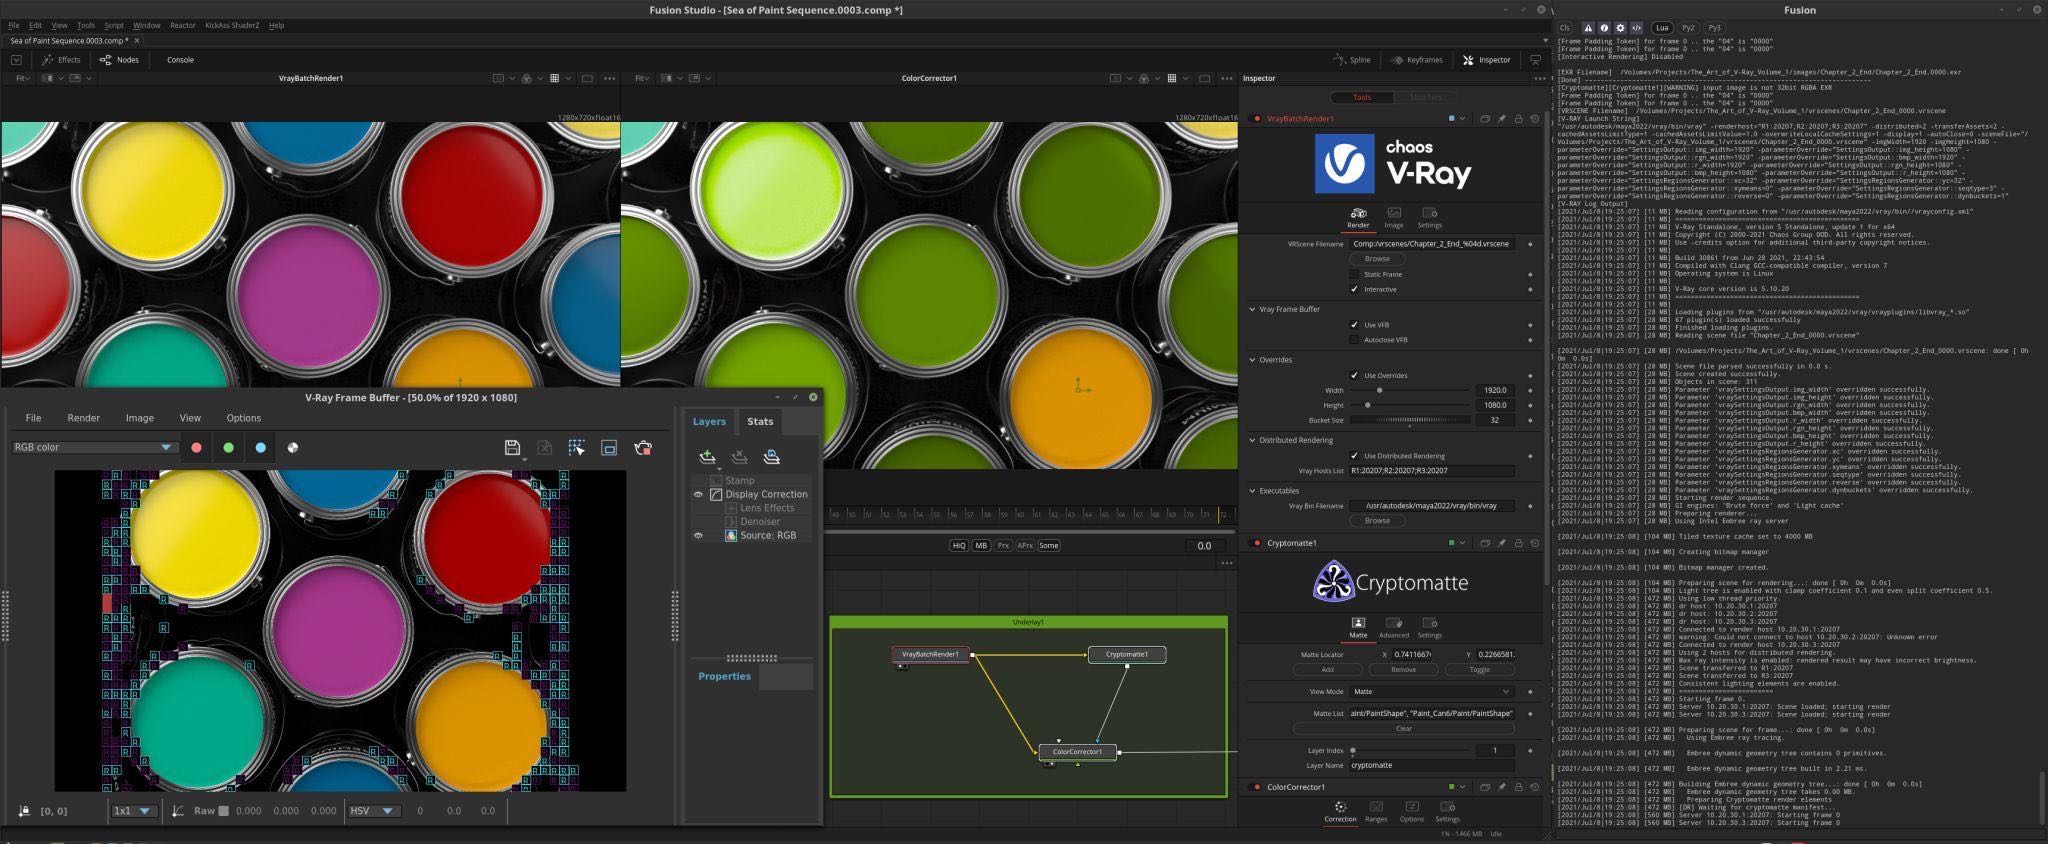The image size is (2048, 844).
Task: Open the Fit zoom dropdown of left viewer
Action: tap(23, 78)
